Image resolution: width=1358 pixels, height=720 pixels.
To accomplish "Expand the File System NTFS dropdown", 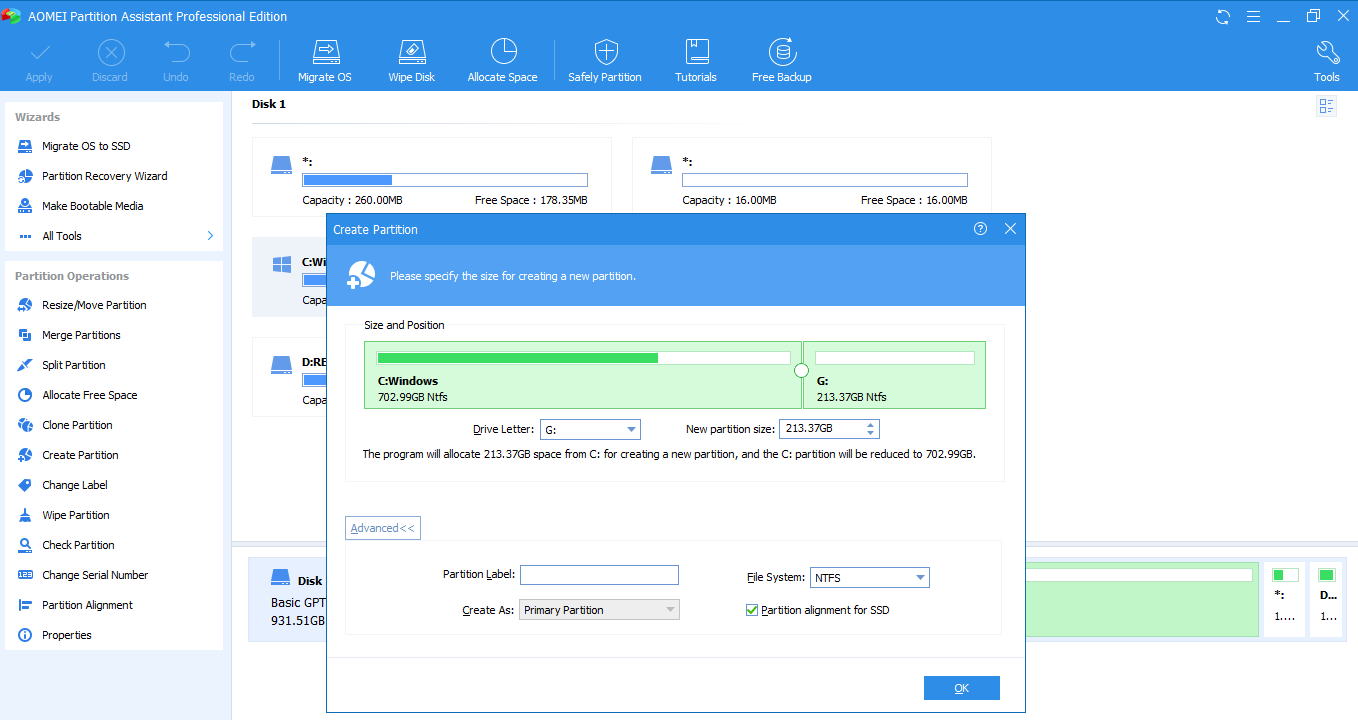I will point(920,578).
